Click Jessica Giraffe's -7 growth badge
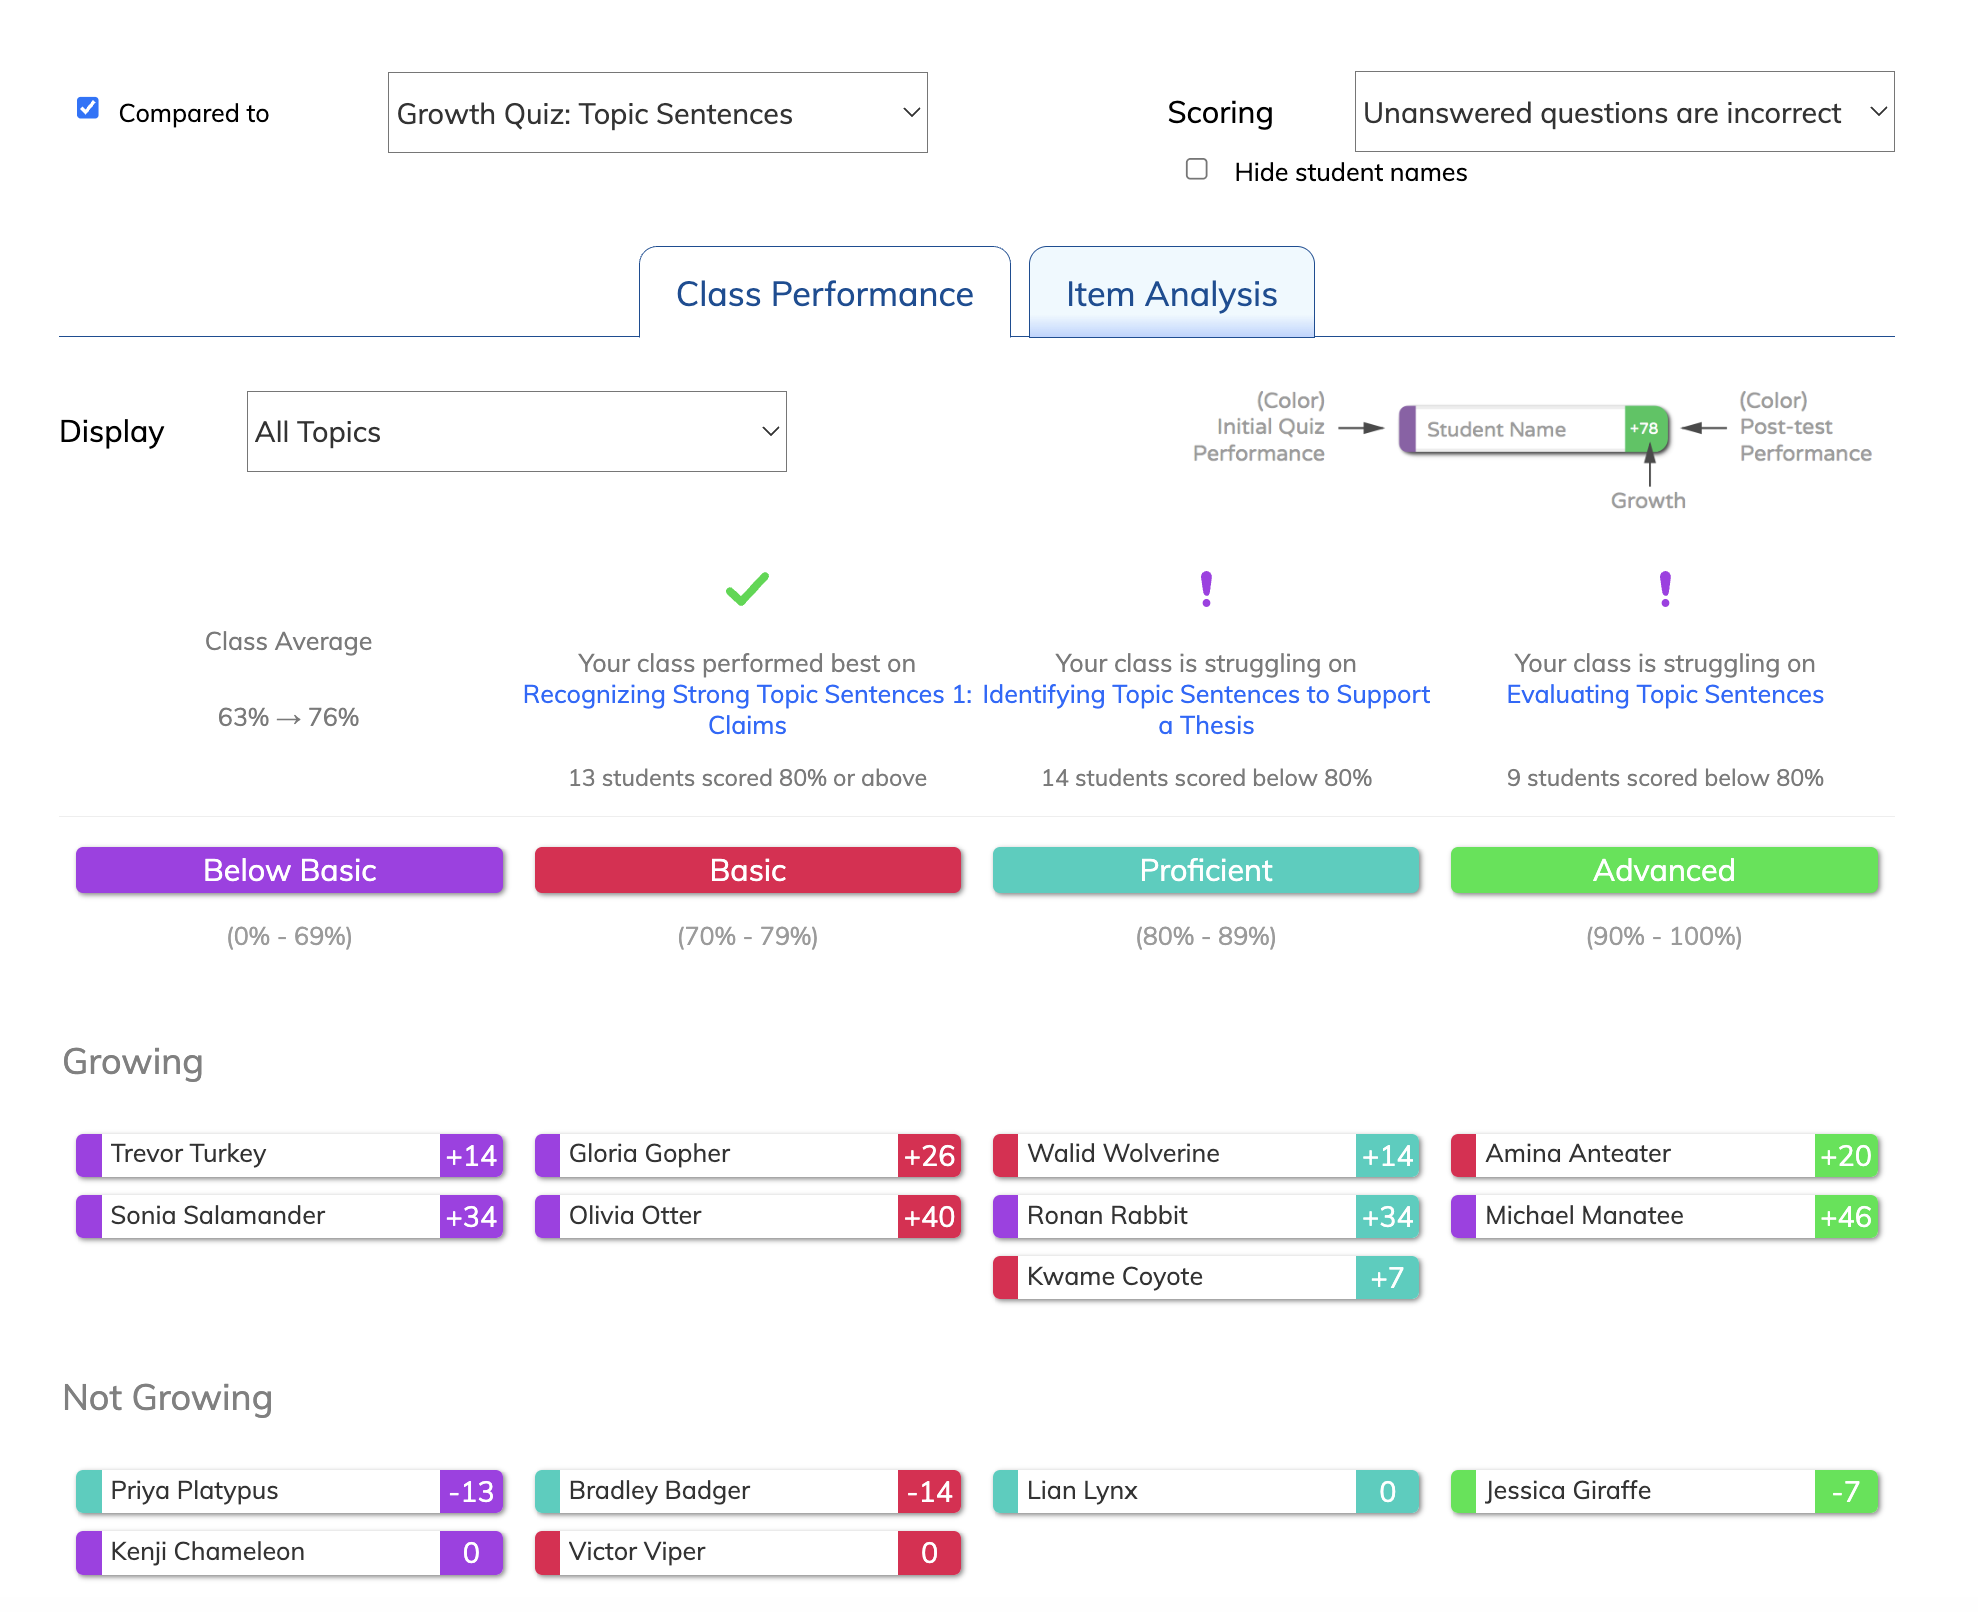Image resolution: width=1978 pixels, height=1612 pixels. tap(1846, 1492)
